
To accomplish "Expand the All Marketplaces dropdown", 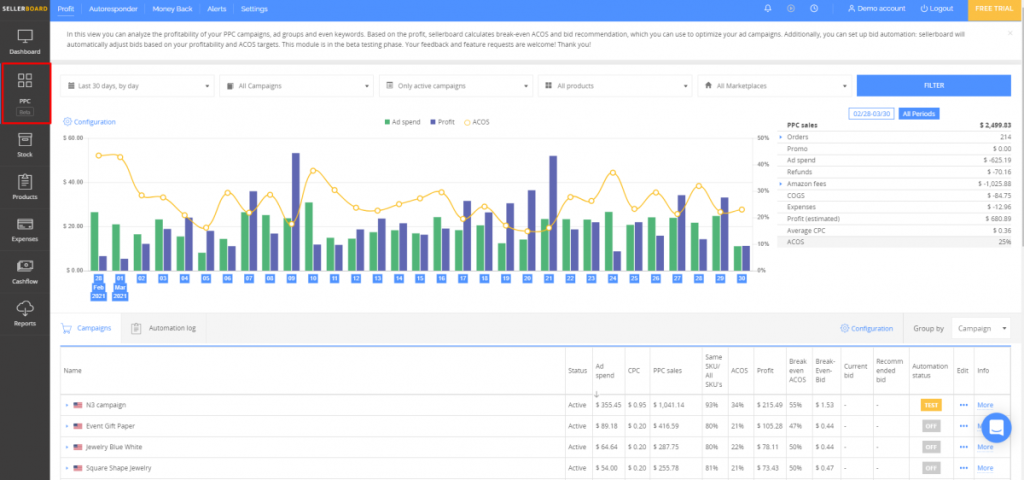I will [776, 86].
